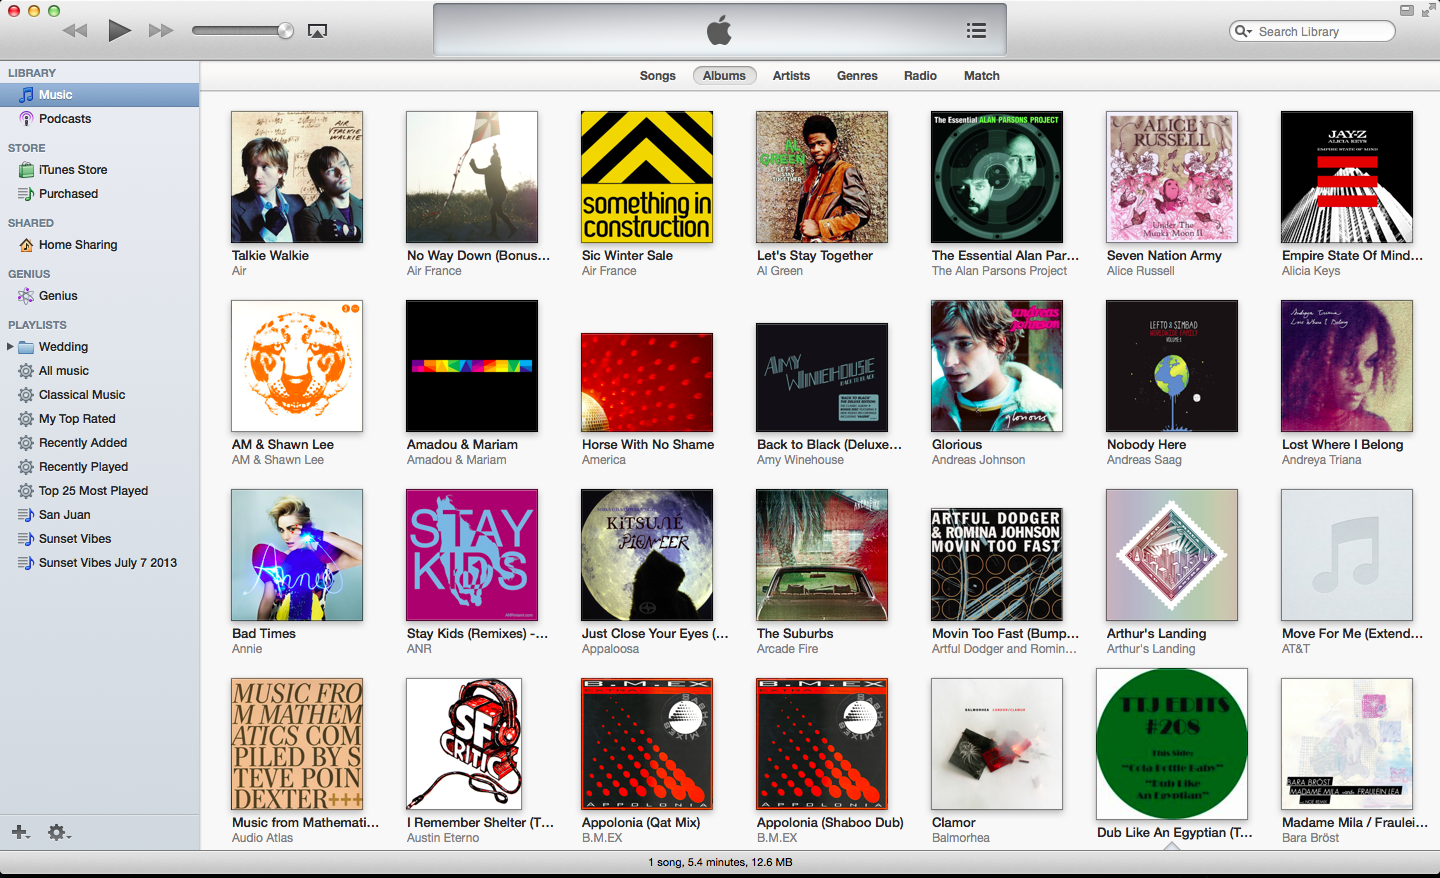Screen dimensions: 1440x878
Task: Switch to the Songs tab
Action: click(x=657, y=75)
